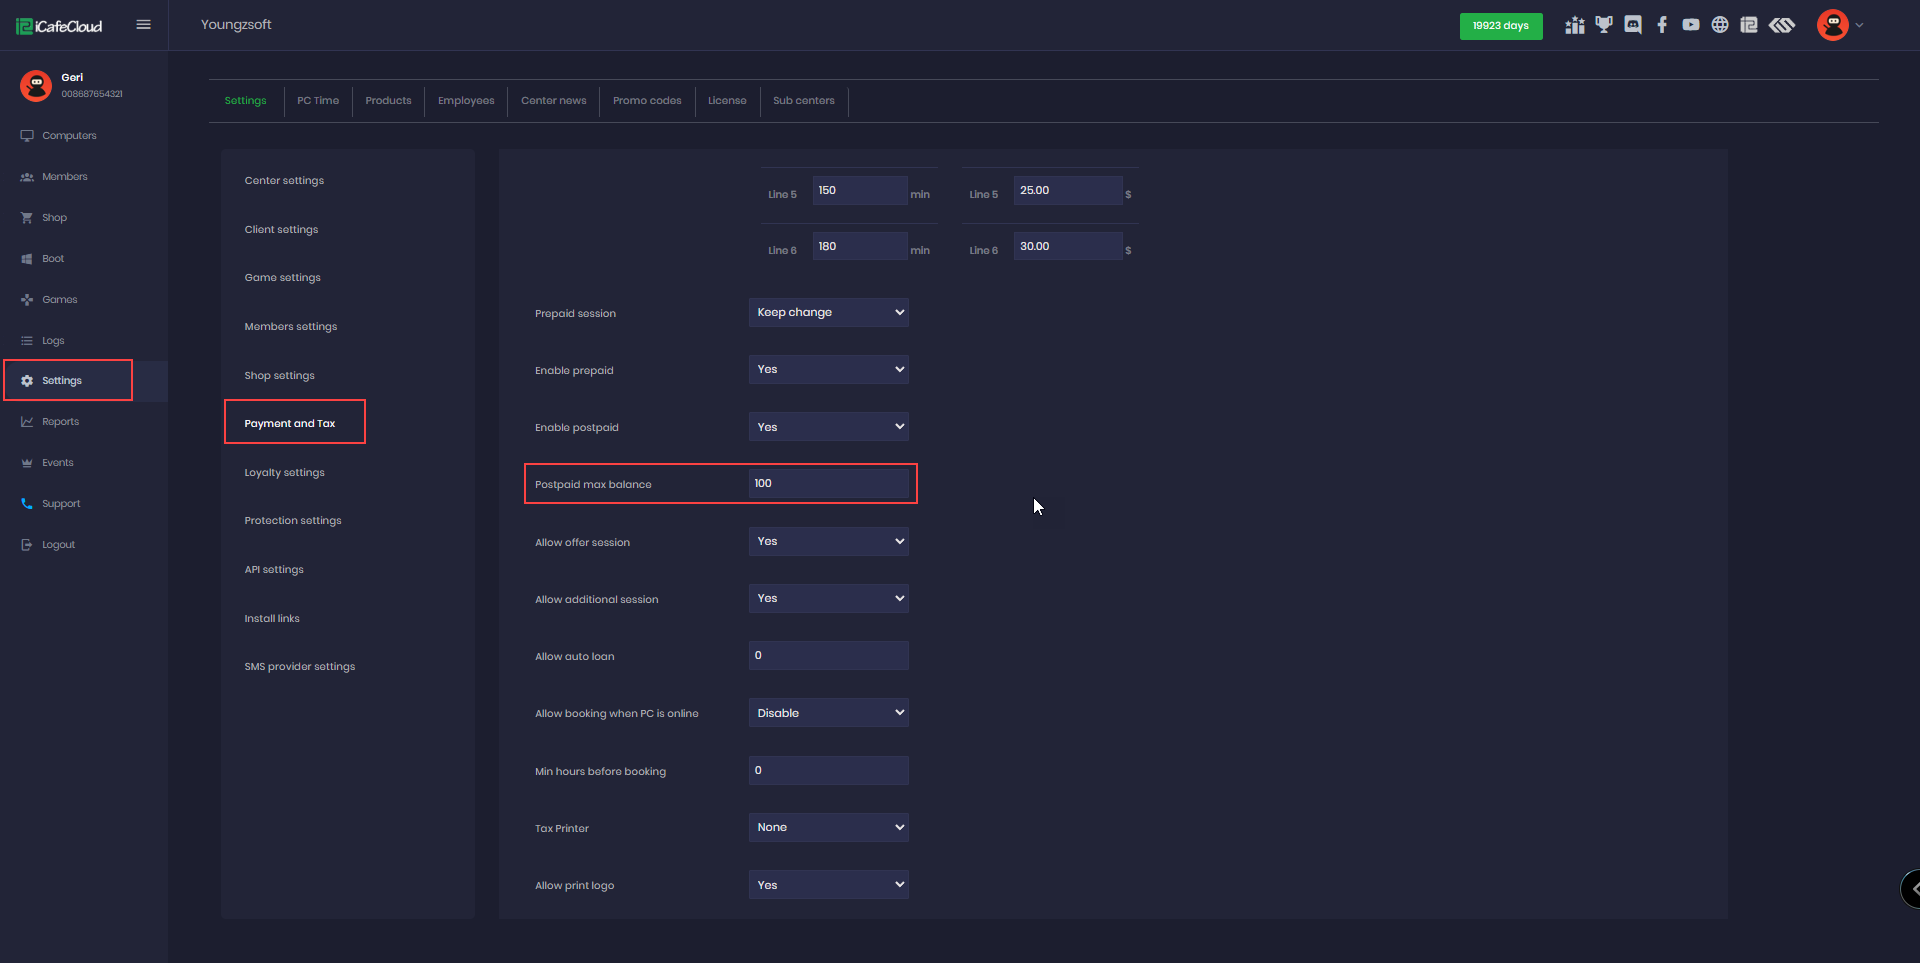Click the trophy icon in header
This screenshot has height=963, width=1920.
click(x=1604, y=24)
